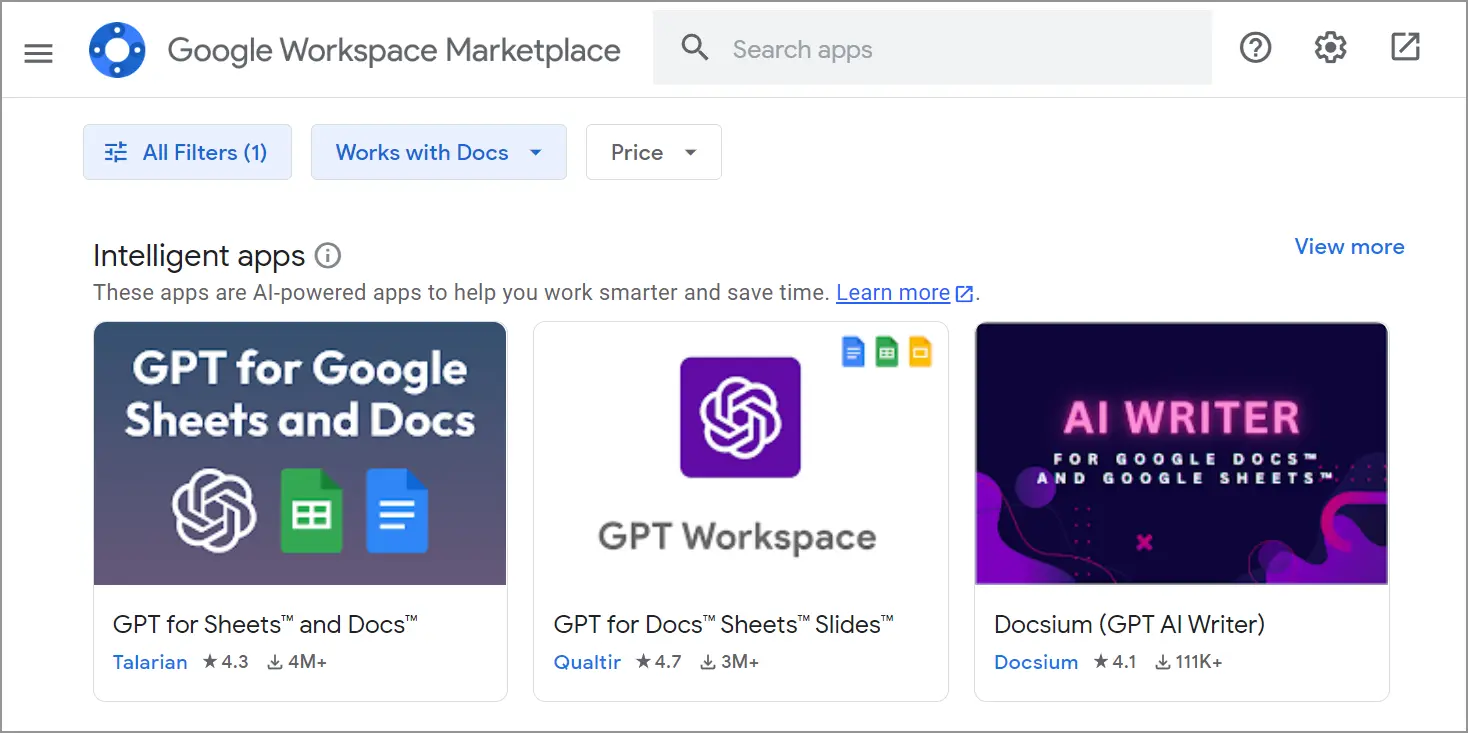The width and height of the screenshot is (1468, 733).
Task: Click the info icon beside Intelligent apps
Action: point(327,256)
